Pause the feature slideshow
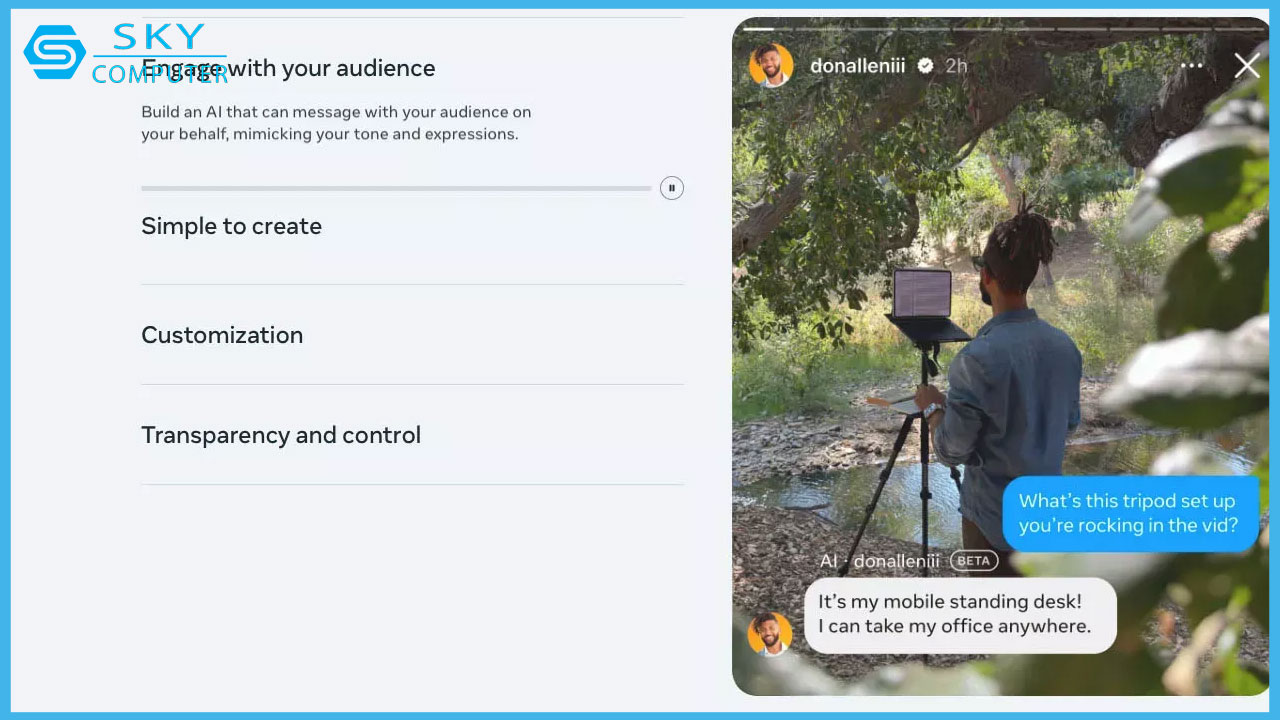Image resolution: width=1280 pixels, height=720 pixels. (x=672, y=188)
